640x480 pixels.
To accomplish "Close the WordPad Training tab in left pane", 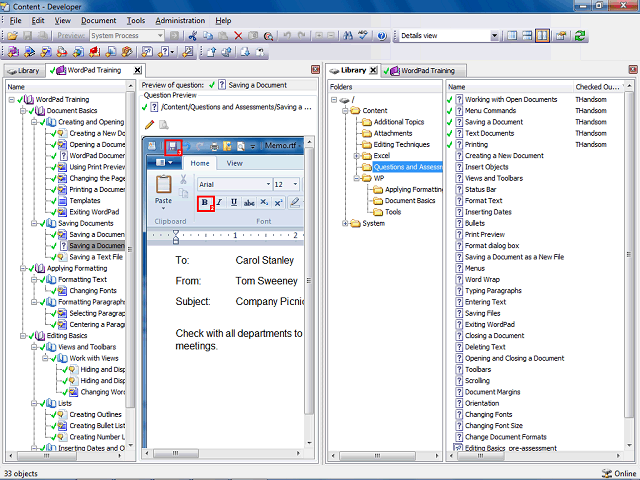I will (x=138, y=70).
